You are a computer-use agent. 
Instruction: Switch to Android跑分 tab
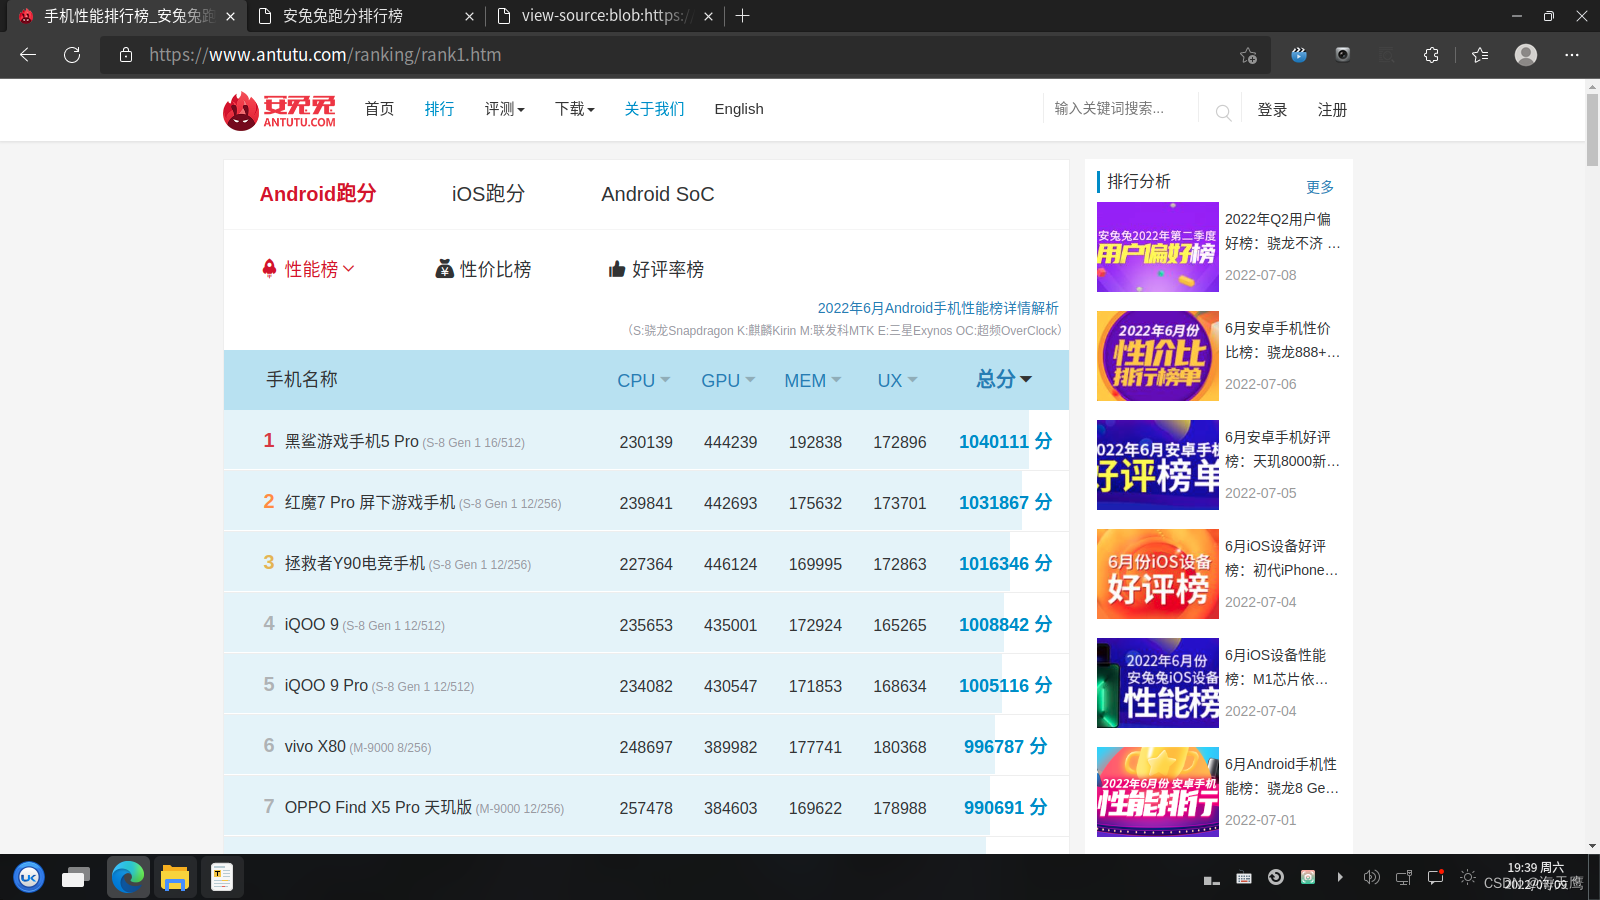[318, 194]
